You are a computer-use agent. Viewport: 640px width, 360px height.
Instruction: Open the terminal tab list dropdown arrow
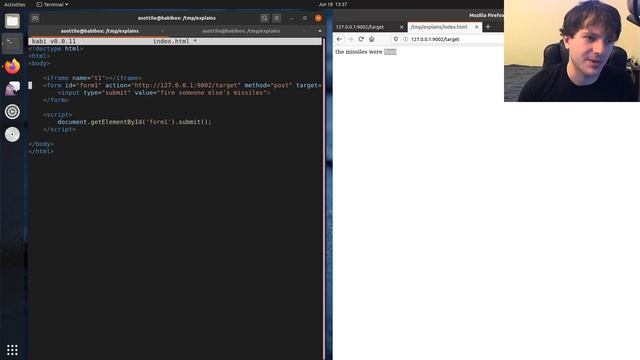320,31
